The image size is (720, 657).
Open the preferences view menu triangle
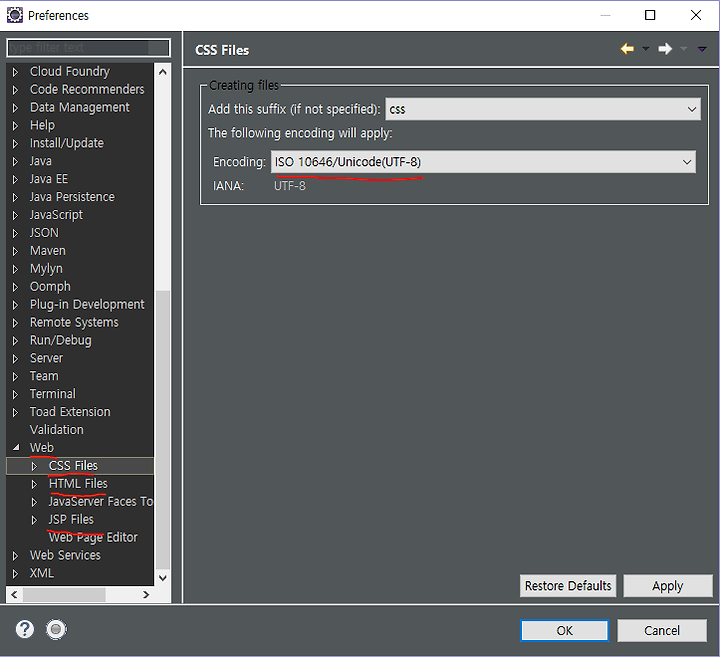(x=702, y=49)
